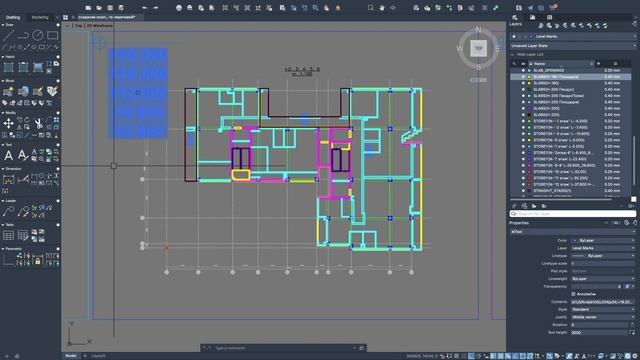Click the color swatch of STRAIGHT_STAIRS layer
Viewport: 640px width, 360px height.
(529, 191)
